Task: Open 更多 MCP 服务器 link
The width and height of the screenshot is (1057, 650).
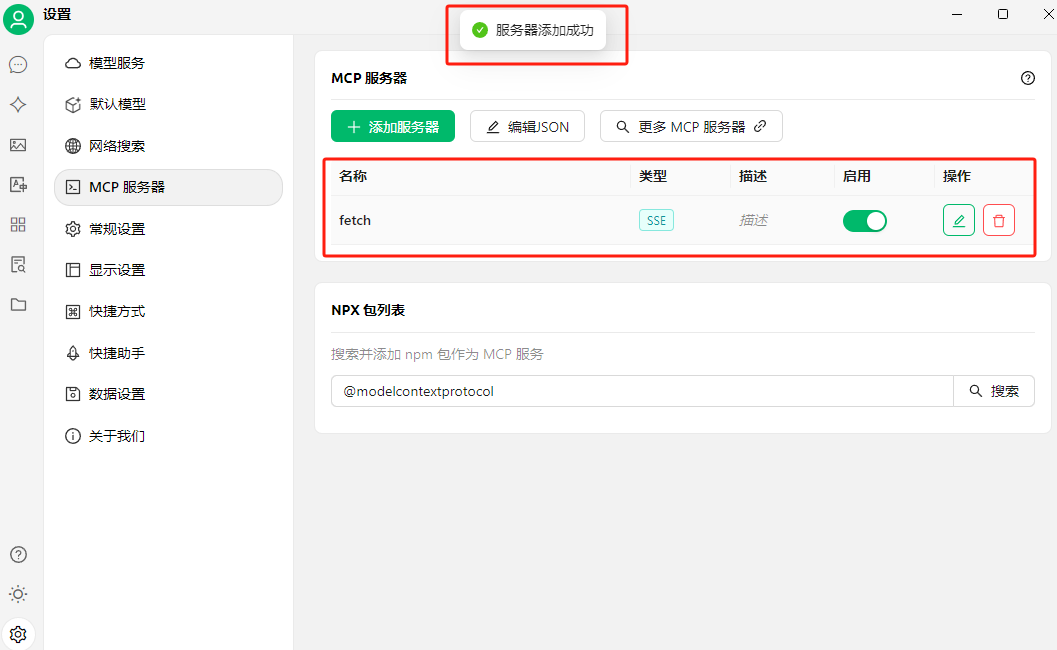Action: [691, 127]
